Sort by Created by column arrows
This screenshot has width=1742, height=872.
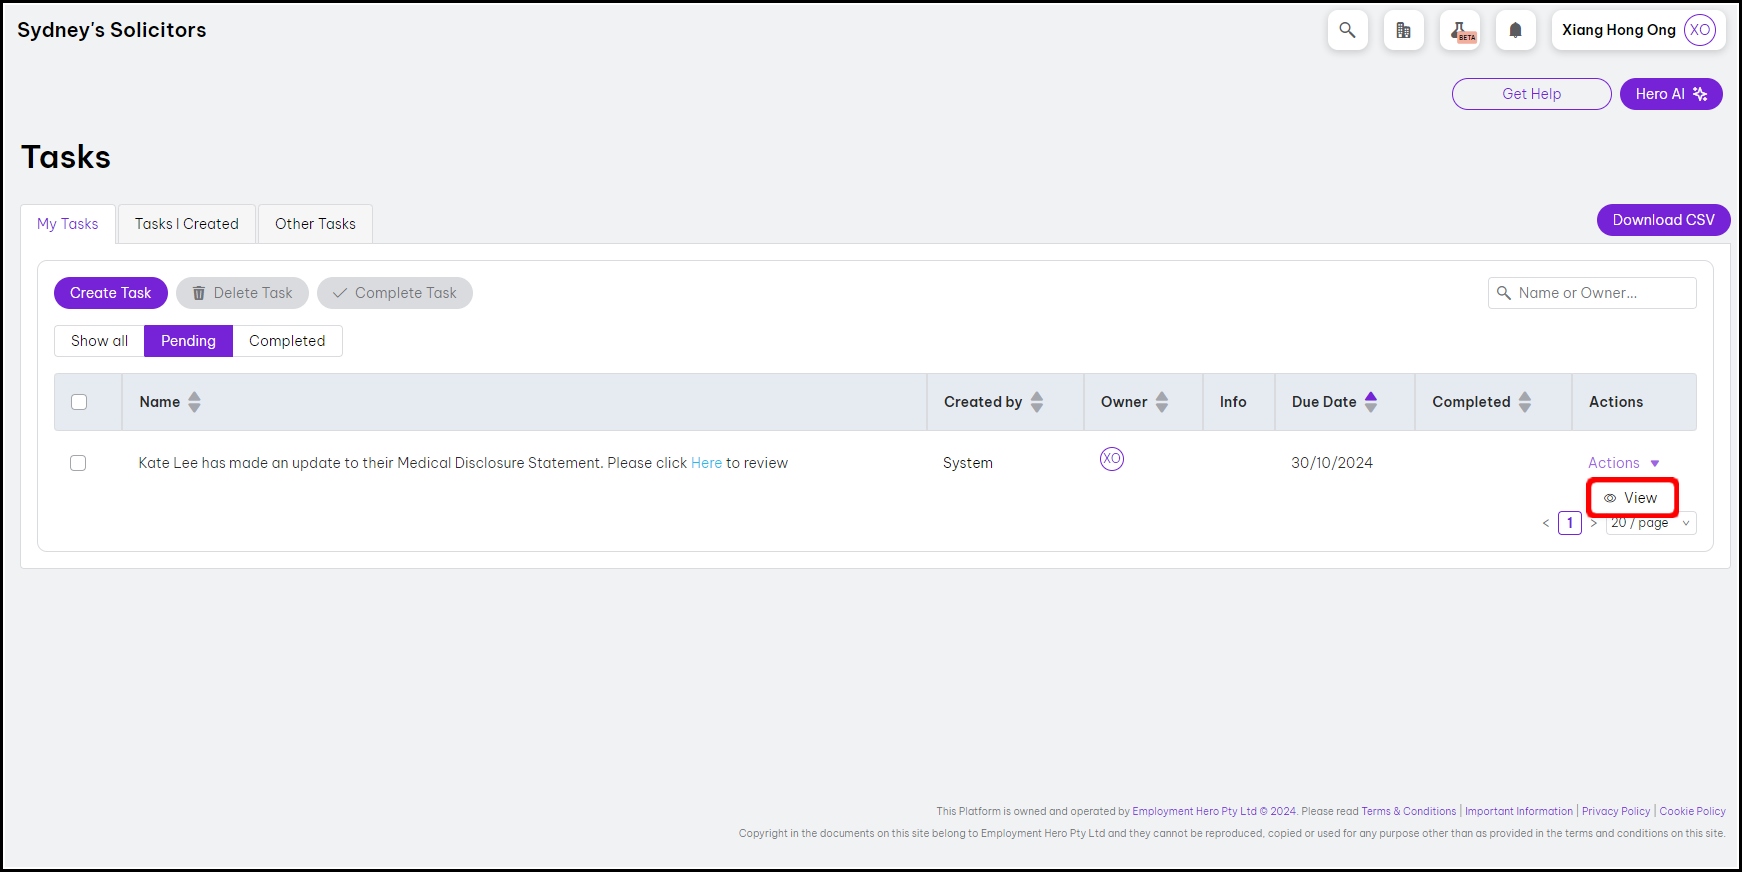pyautogui.click(x=1036, y=402)
